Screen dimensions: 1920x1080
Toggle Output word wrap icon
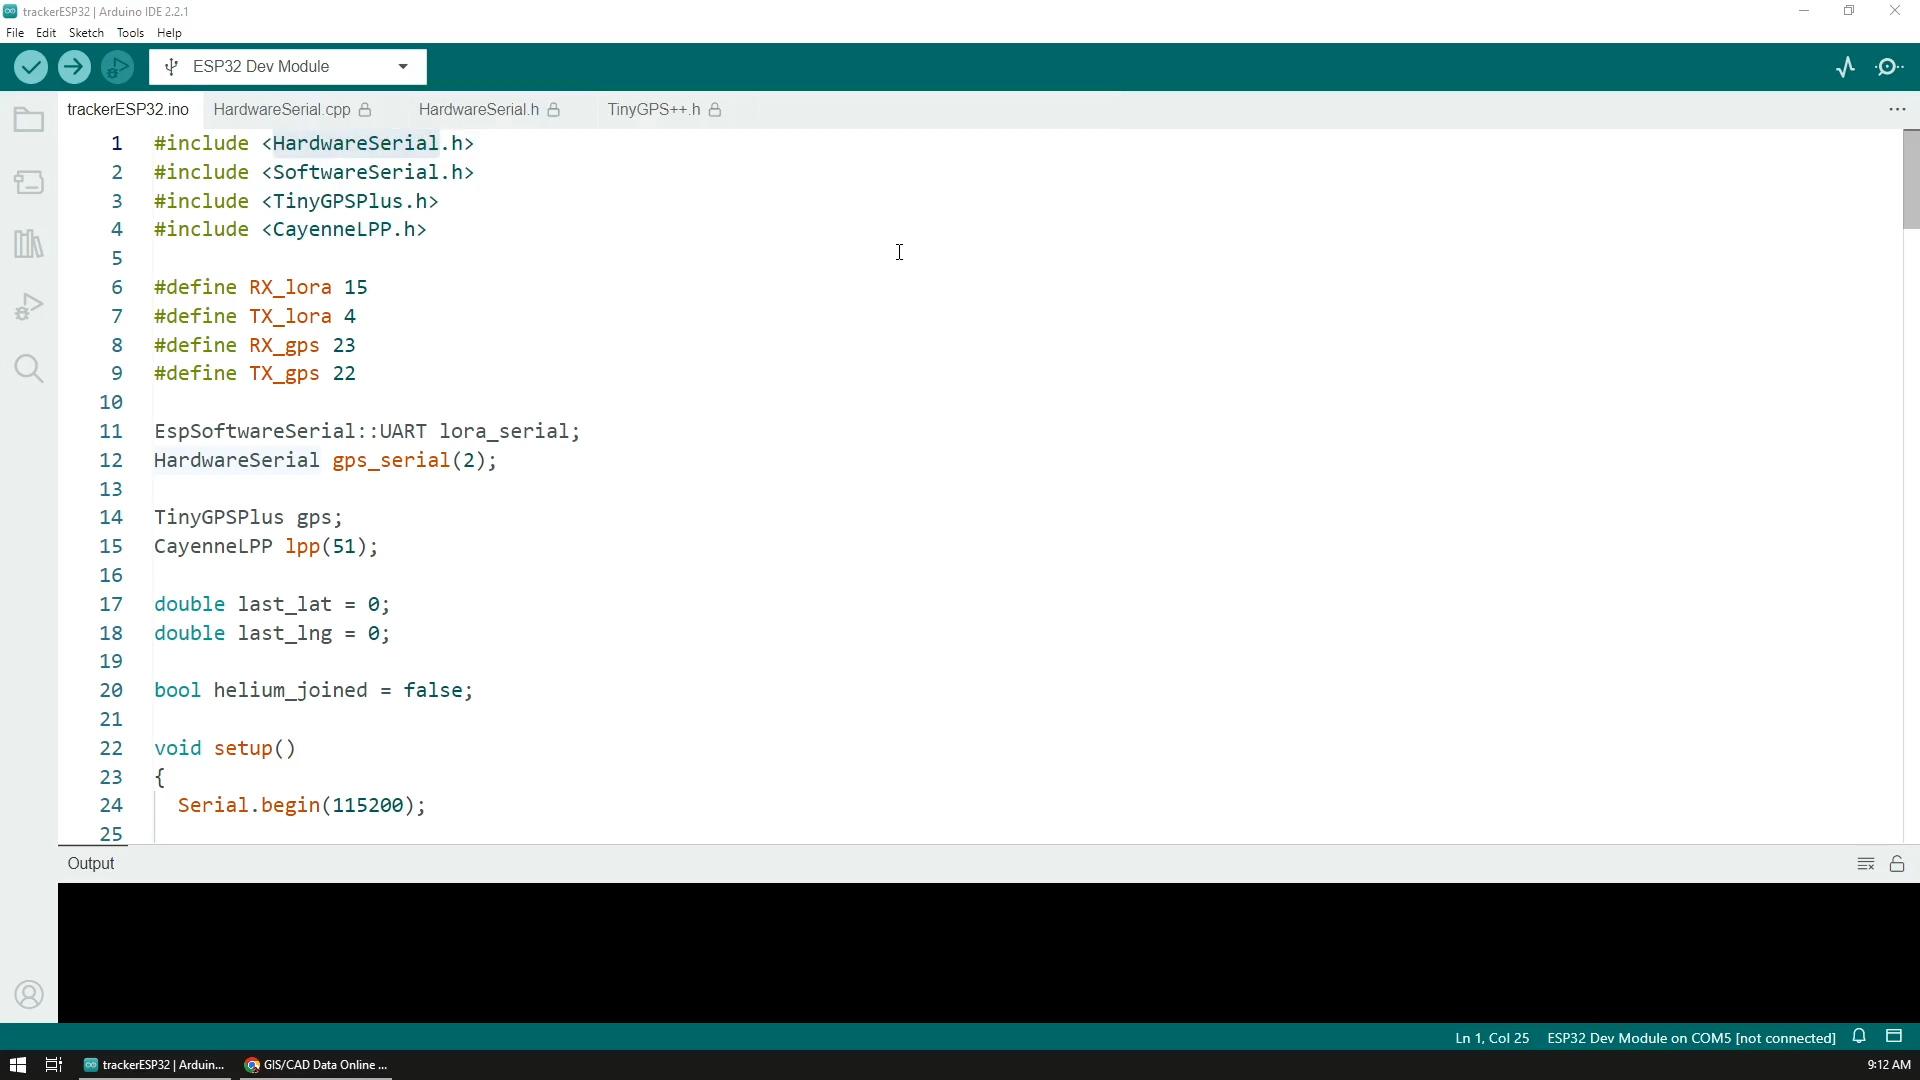[1866, 864]
